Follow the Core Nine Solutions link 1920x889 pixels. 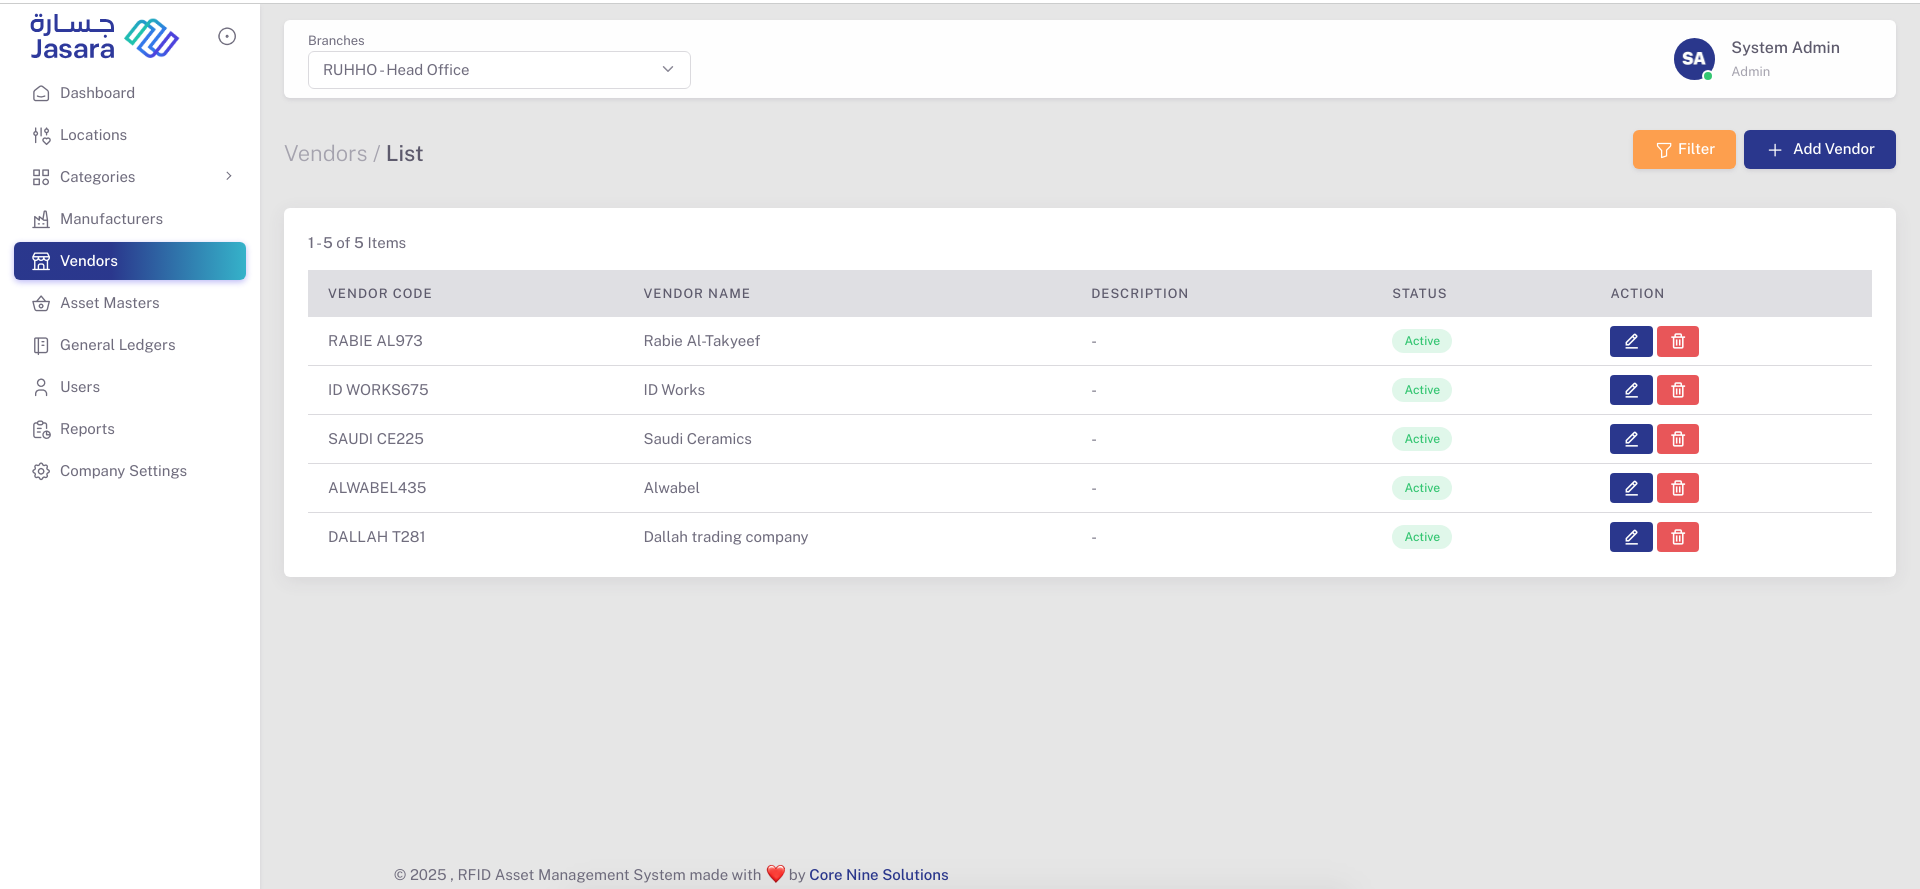[x=878, y=875]
